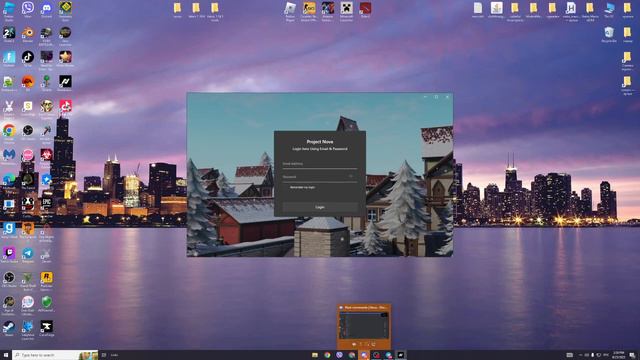Open File Explorer from the taskbar
640x360 pixels.
[x=315, y=355]
